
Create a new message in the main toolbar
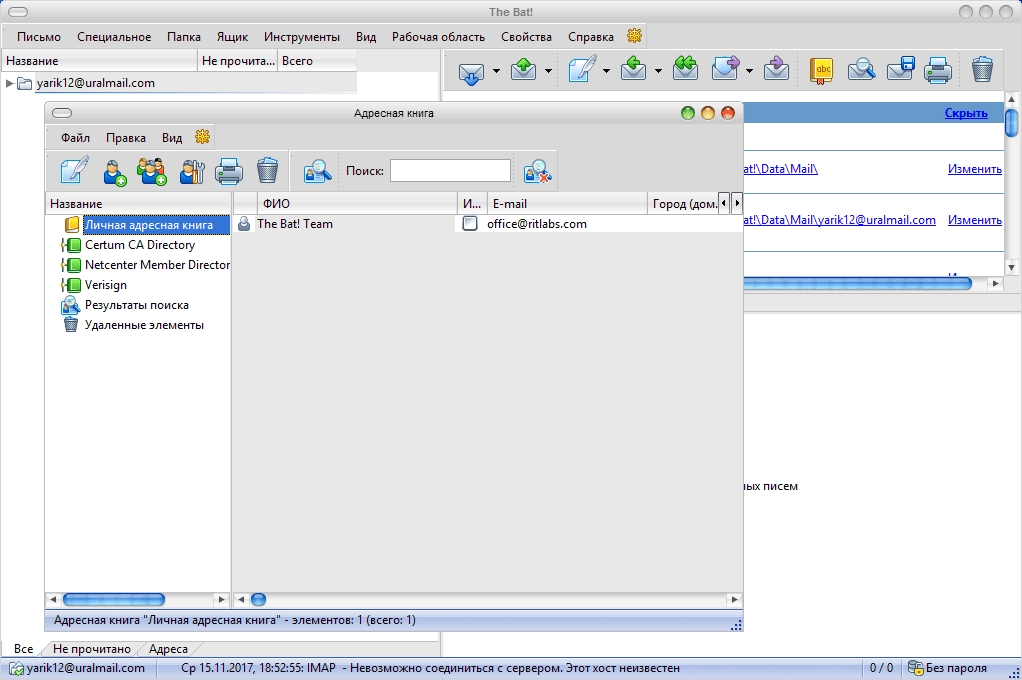(x=582, y=69)
